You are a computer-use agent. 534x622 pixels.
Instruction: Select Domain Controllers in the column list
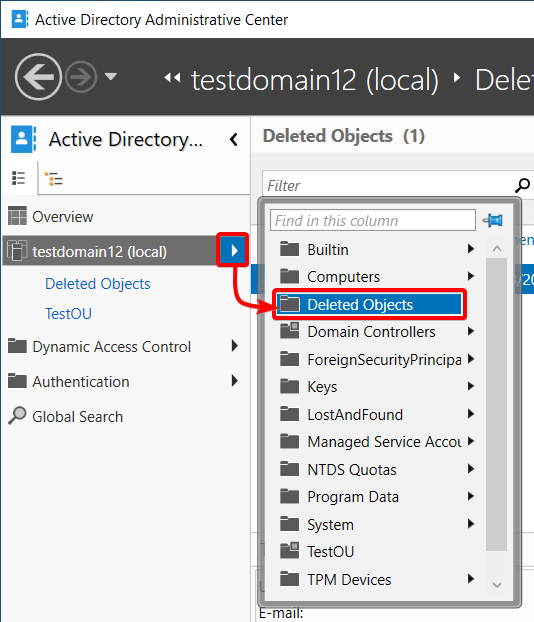371,332
